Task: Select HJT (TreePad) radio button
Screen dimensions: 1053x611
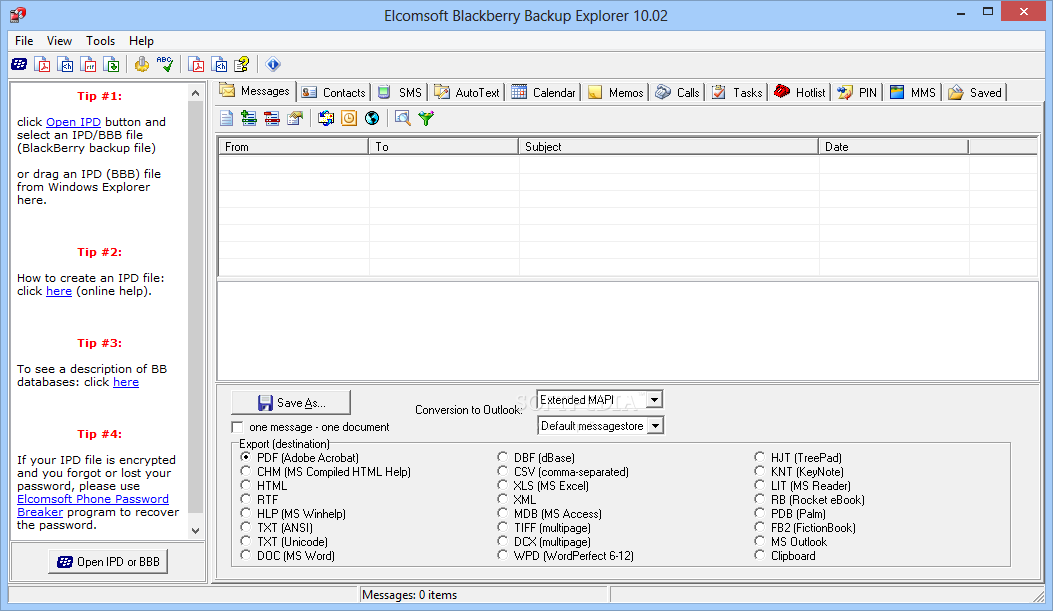Action: (x=760, y=457)
